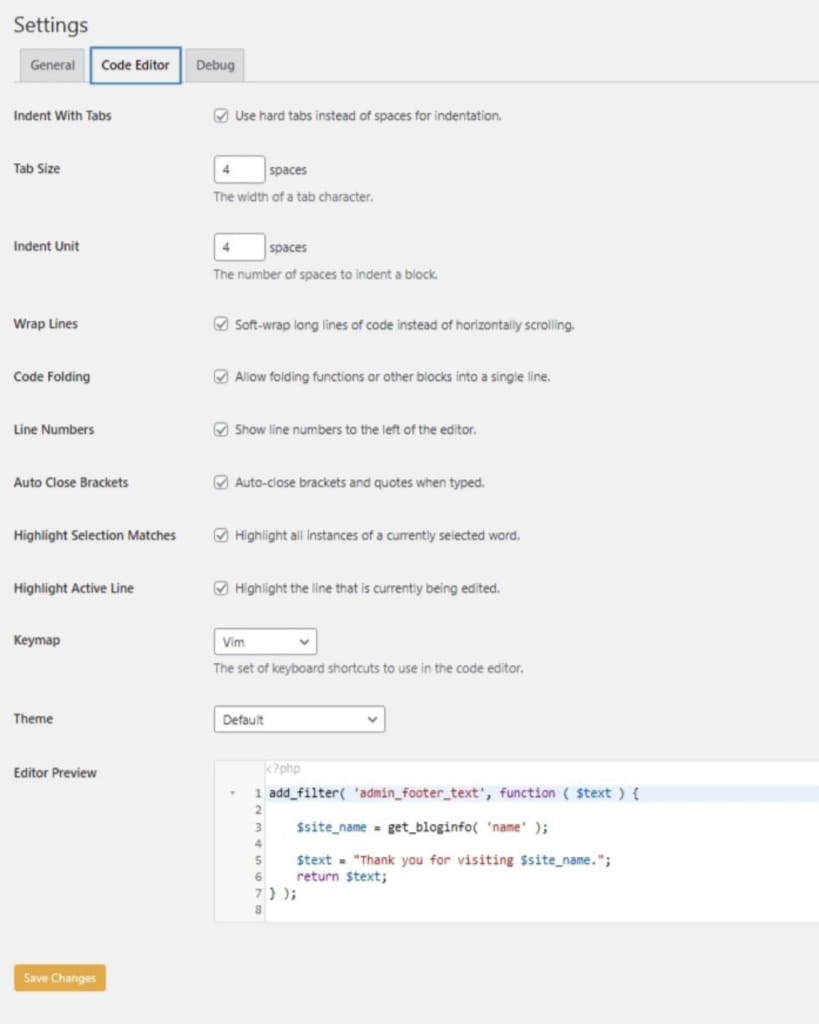
Task: Toggle the Wrap Lines soft-wrap option
Action: (221, 324)
